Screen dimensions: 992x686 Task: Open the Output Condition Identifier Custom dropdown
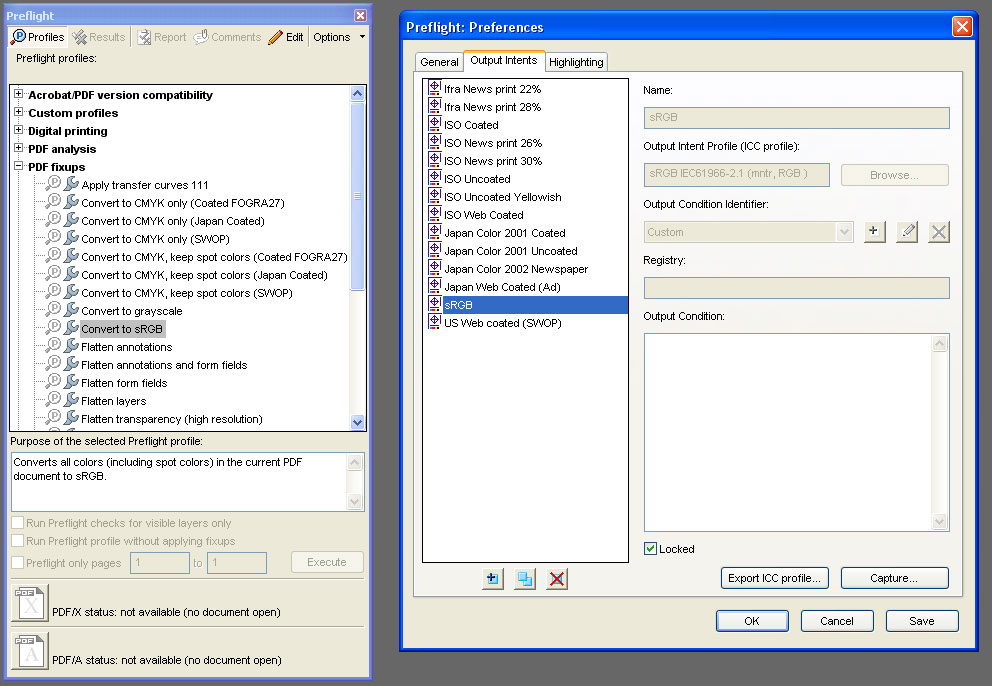[x=748, y=232]
